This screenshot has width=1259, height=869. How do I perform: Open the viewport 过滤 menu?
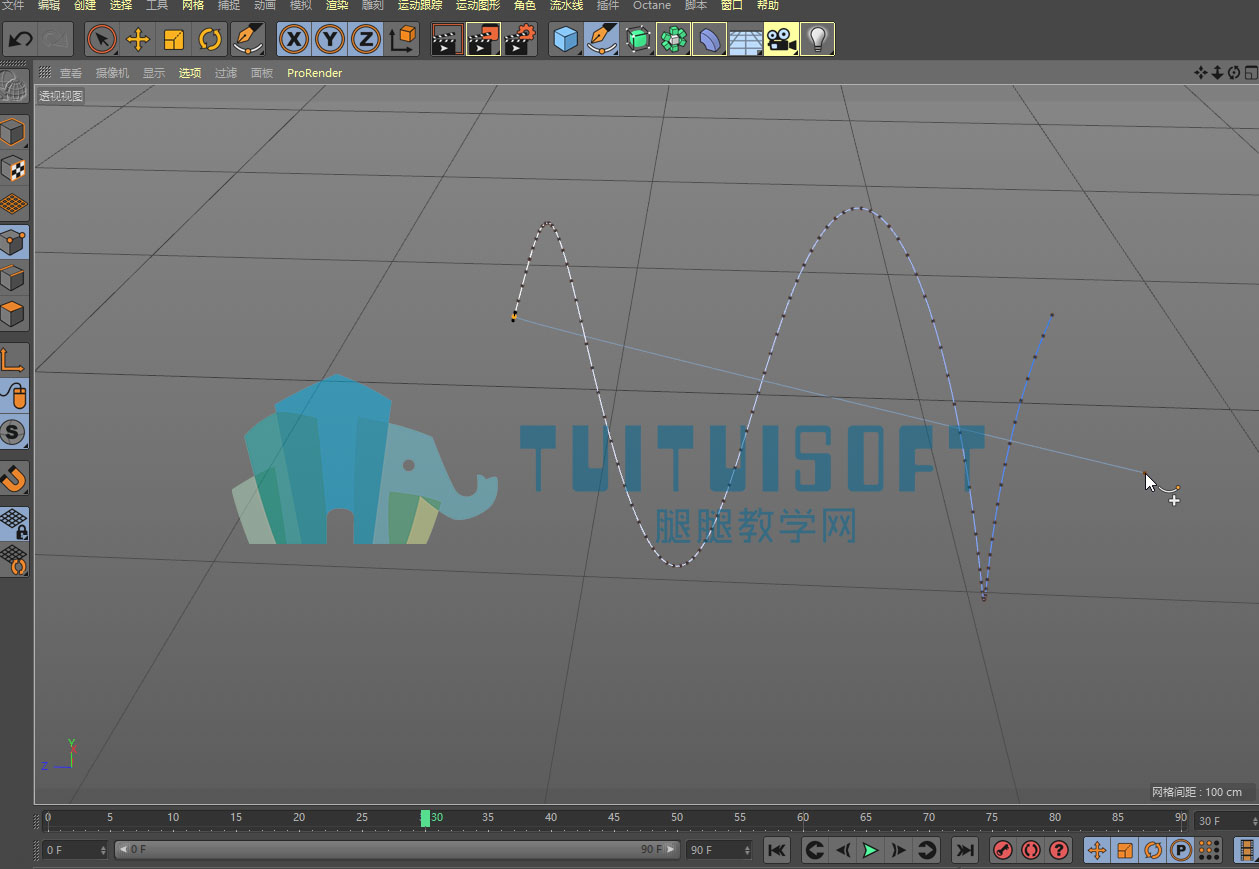tap(226, 73)
